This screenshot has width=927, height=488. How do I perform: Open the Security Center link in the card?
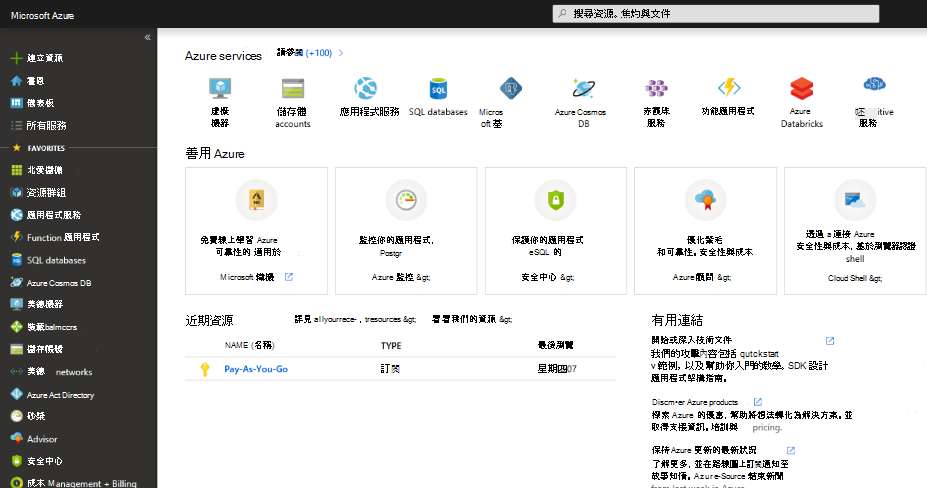pos(547,277)
